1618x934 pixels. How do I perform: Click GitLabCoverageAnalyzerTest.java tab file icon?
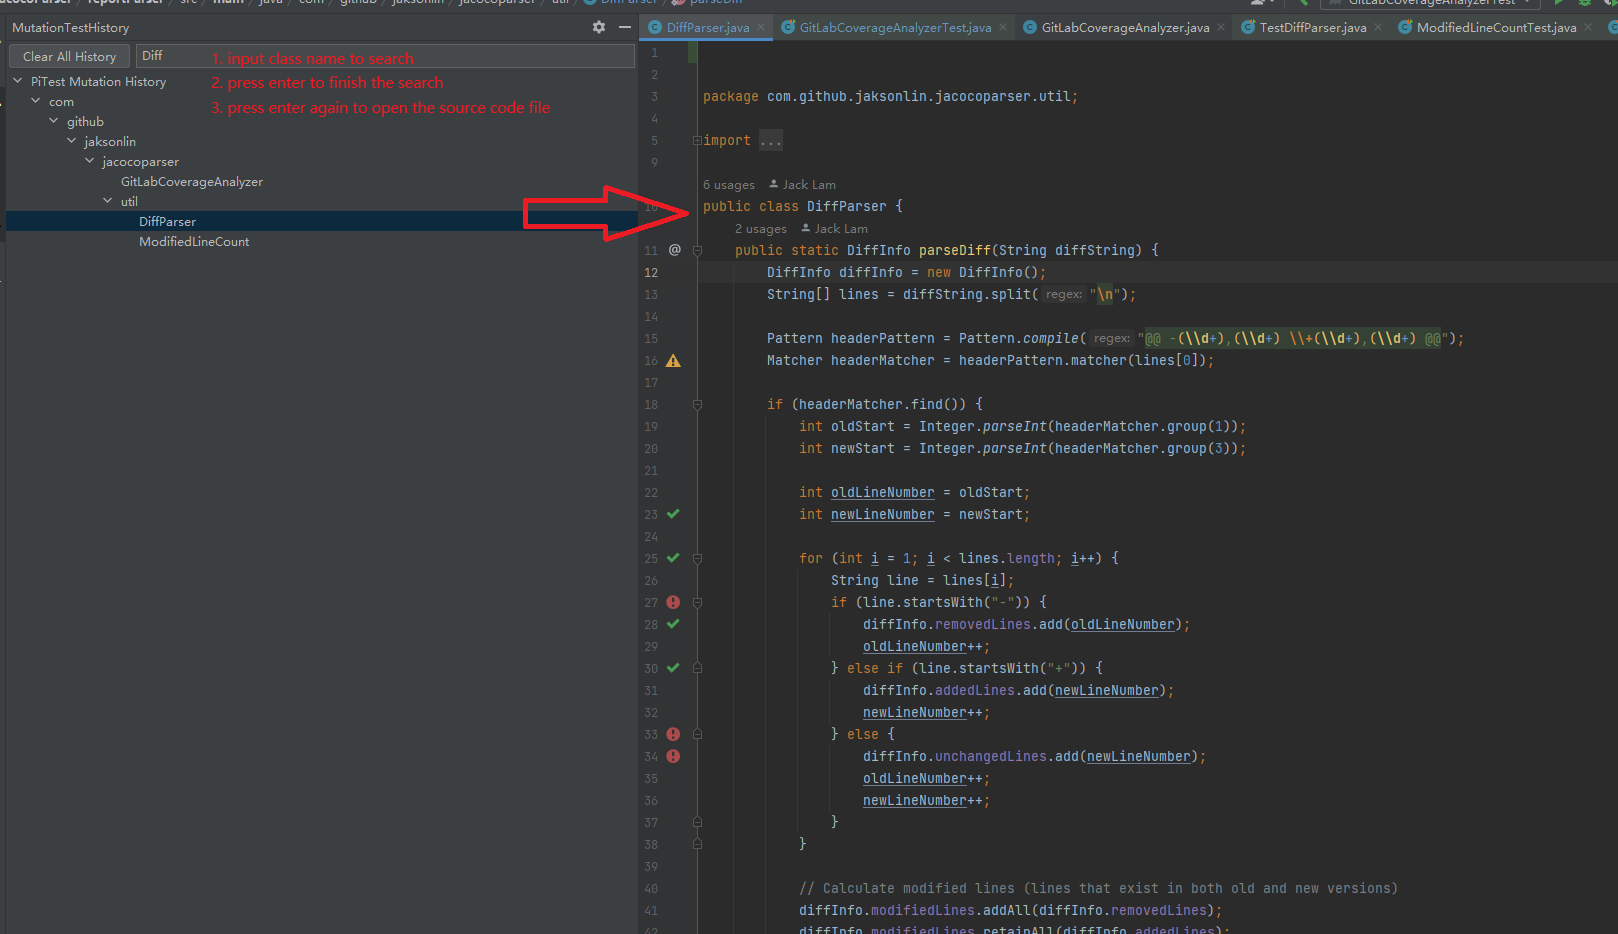click(788, 27)
